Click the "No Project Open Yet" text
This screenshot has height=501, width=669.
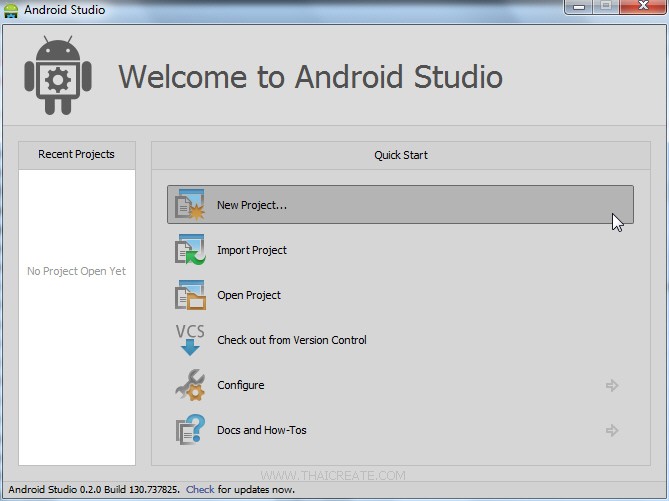pyautogui.click(x=76, y=271)
